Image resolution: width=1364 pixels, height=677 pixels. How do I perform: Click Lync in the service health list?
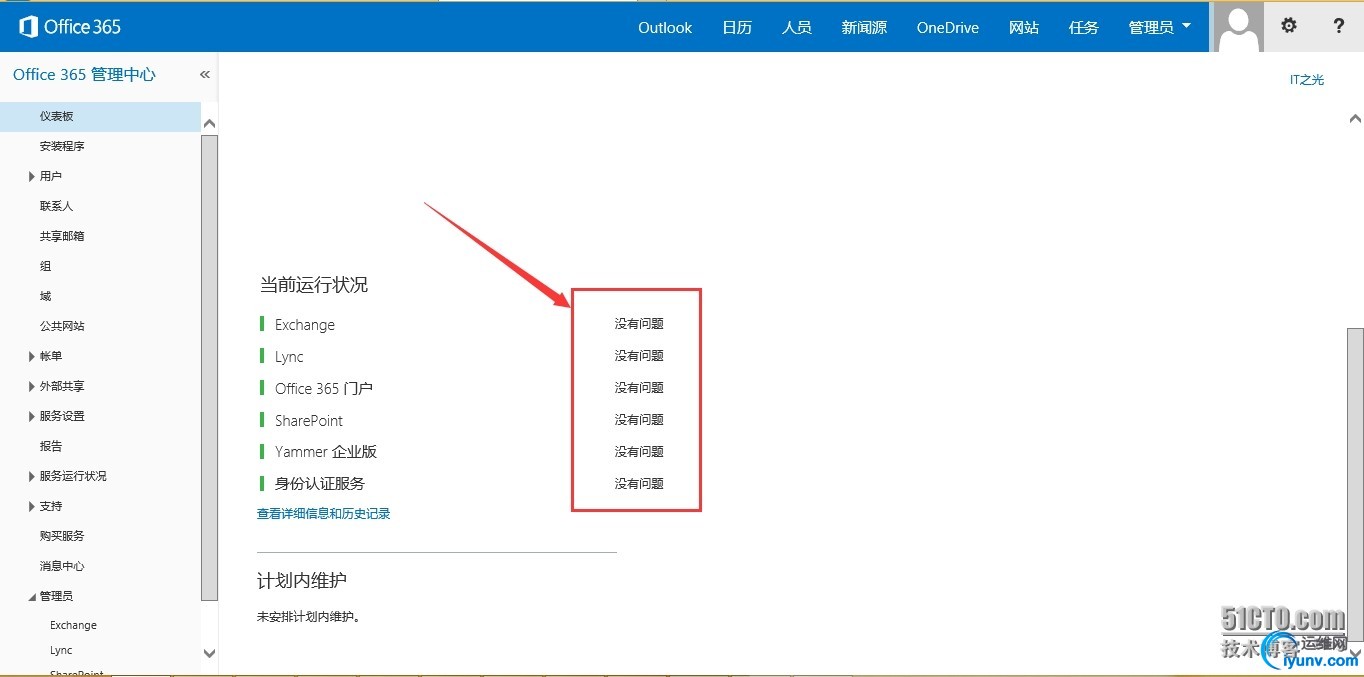pos(289,356)
